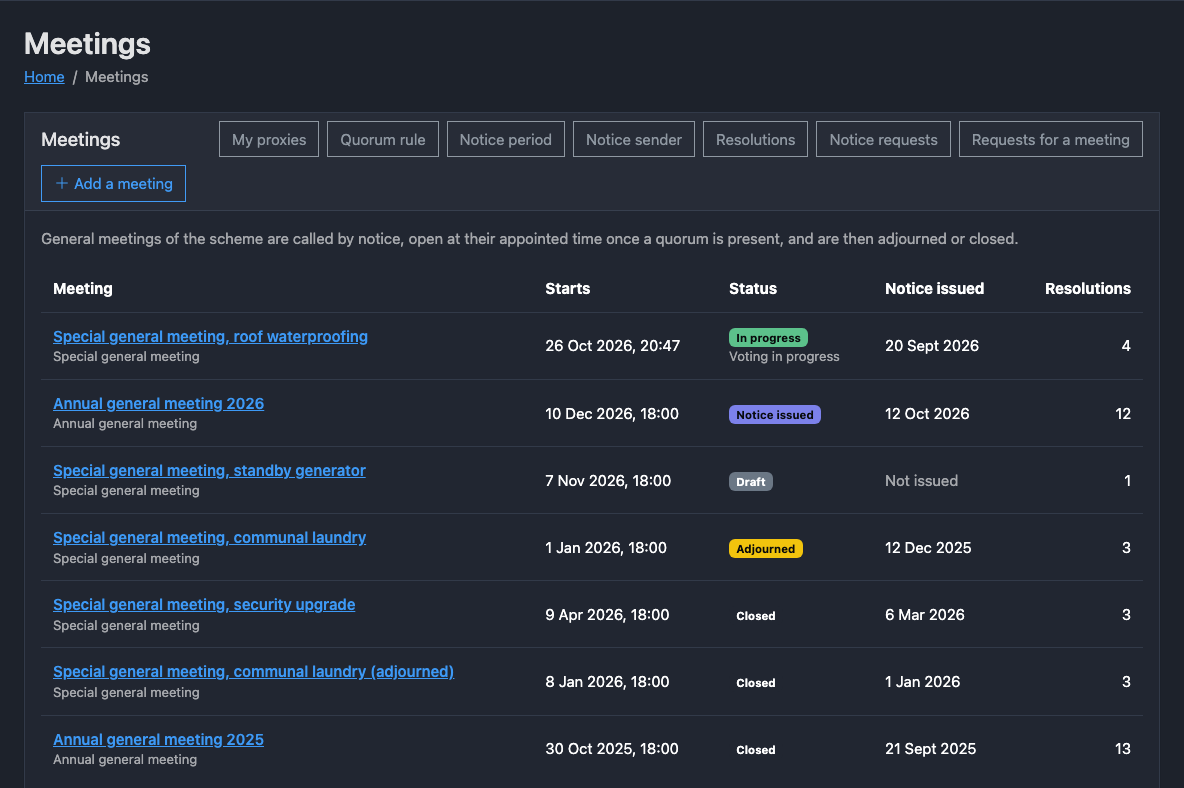Screen dimensions: 1184x788
Task: Click Closed badge for security upgrade row
Action: coord(756,616)
